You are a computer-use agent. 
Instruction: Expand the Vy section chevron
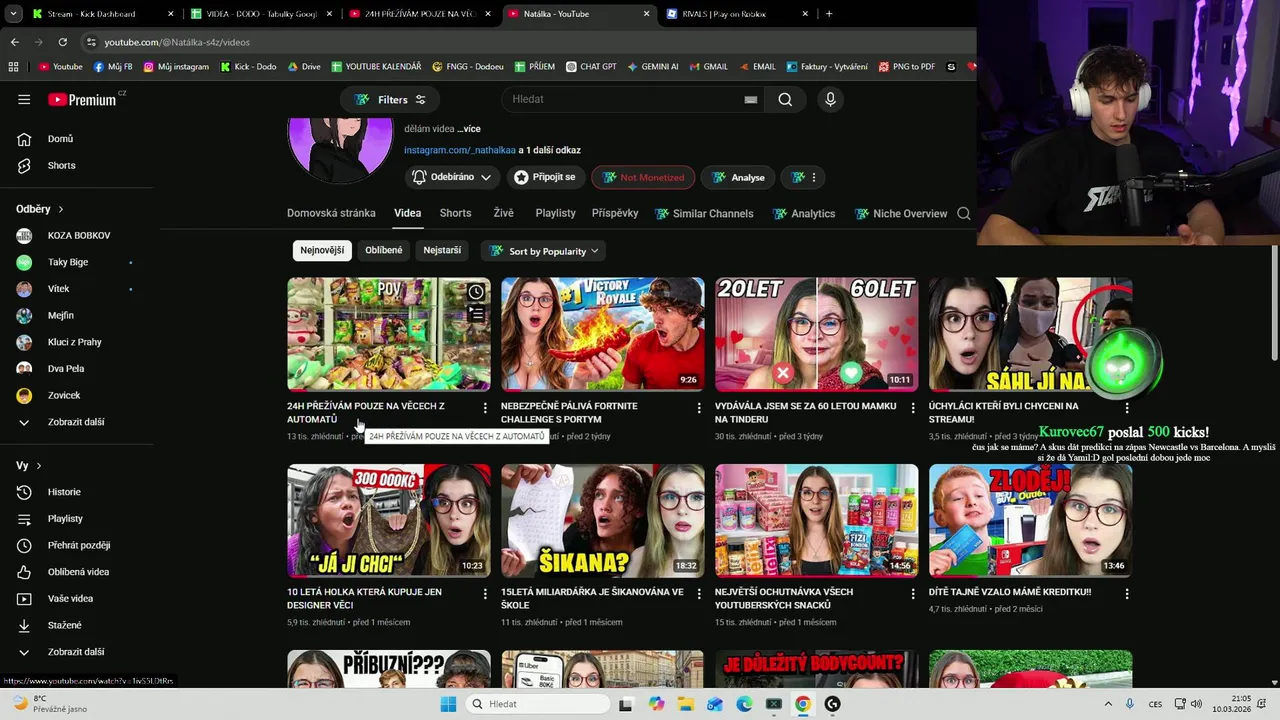click(x=39, y=466)
